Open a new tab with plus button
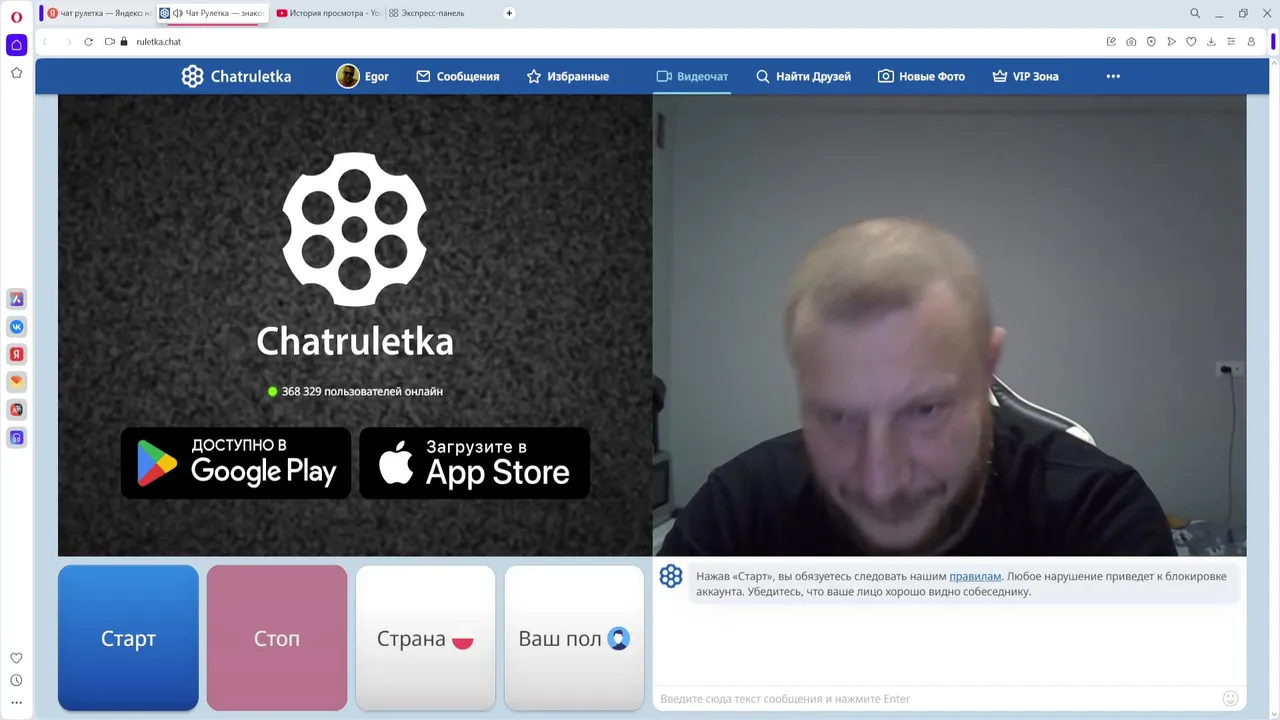 [x=509, y=13]
